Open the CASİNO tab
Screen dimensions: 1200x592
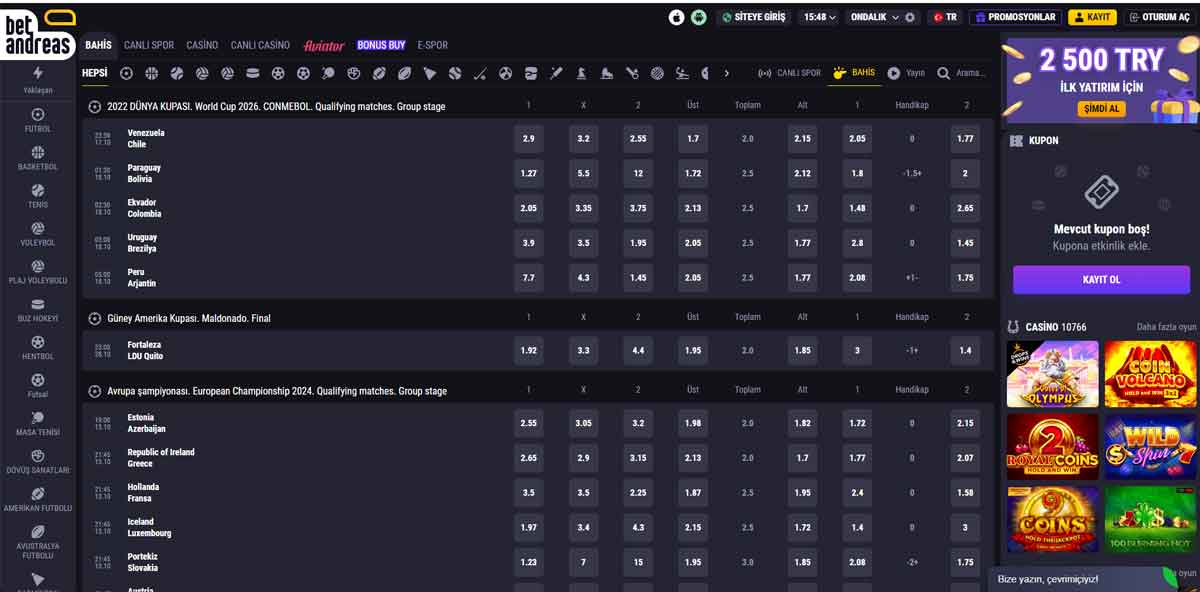(x=202, y=45)
